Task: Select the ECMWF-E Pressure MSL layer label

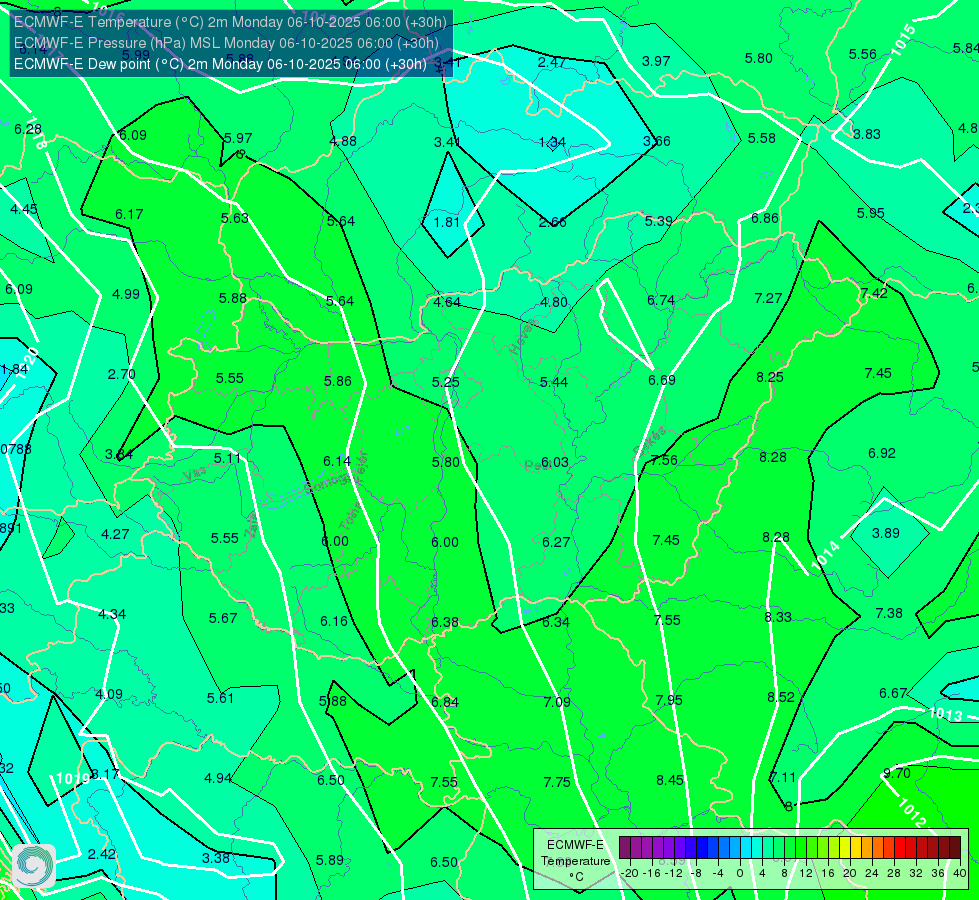Action: (226, 43)
